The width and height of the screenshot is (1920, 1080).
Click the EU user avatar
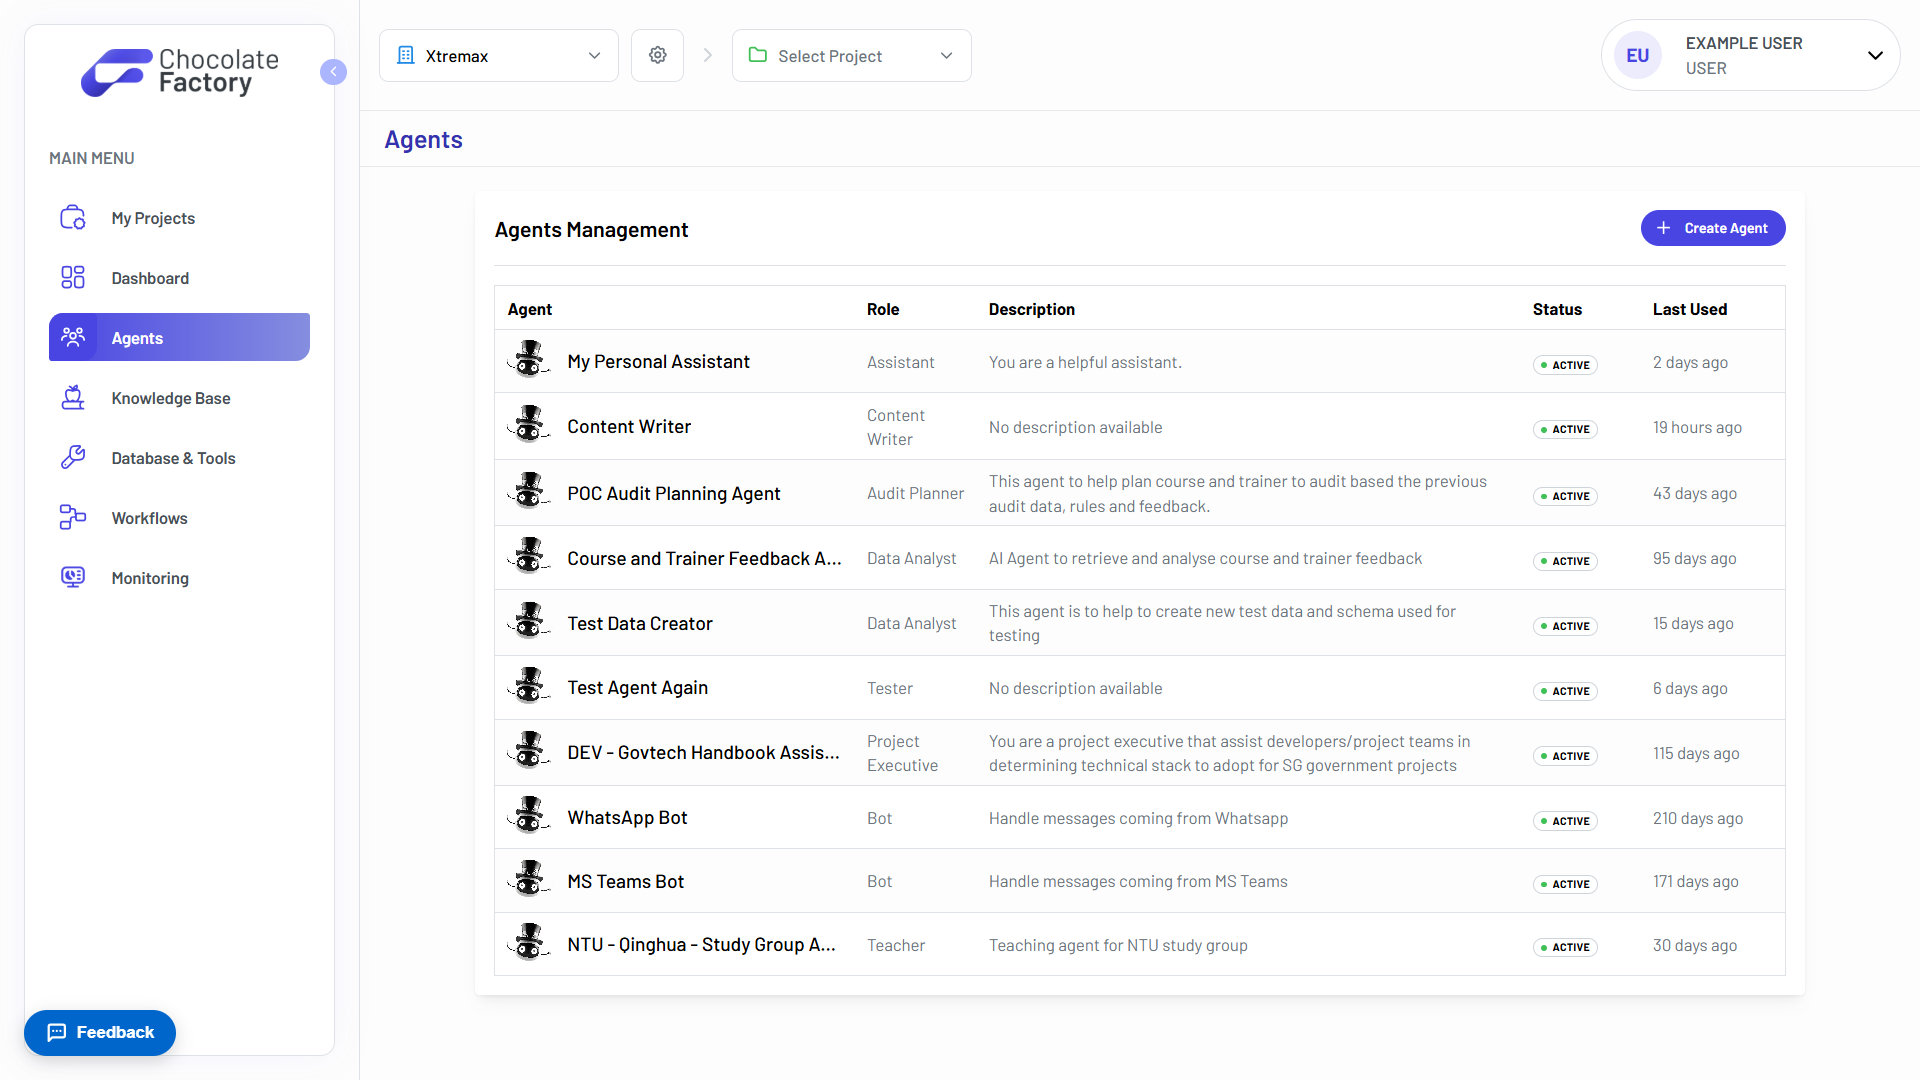(x=1638, y=55)
